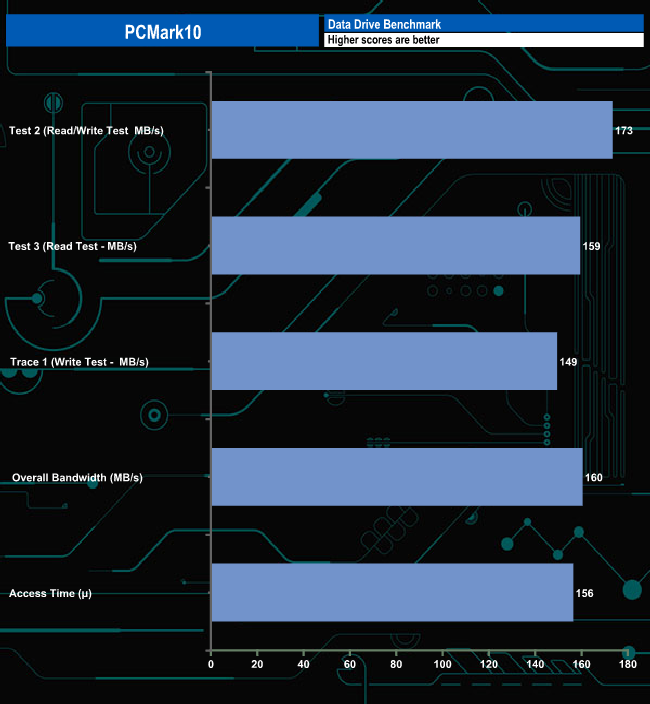Select the Access Time (µ) label
The width and height of the screenshot is (650, 704).
pos(50,594)
